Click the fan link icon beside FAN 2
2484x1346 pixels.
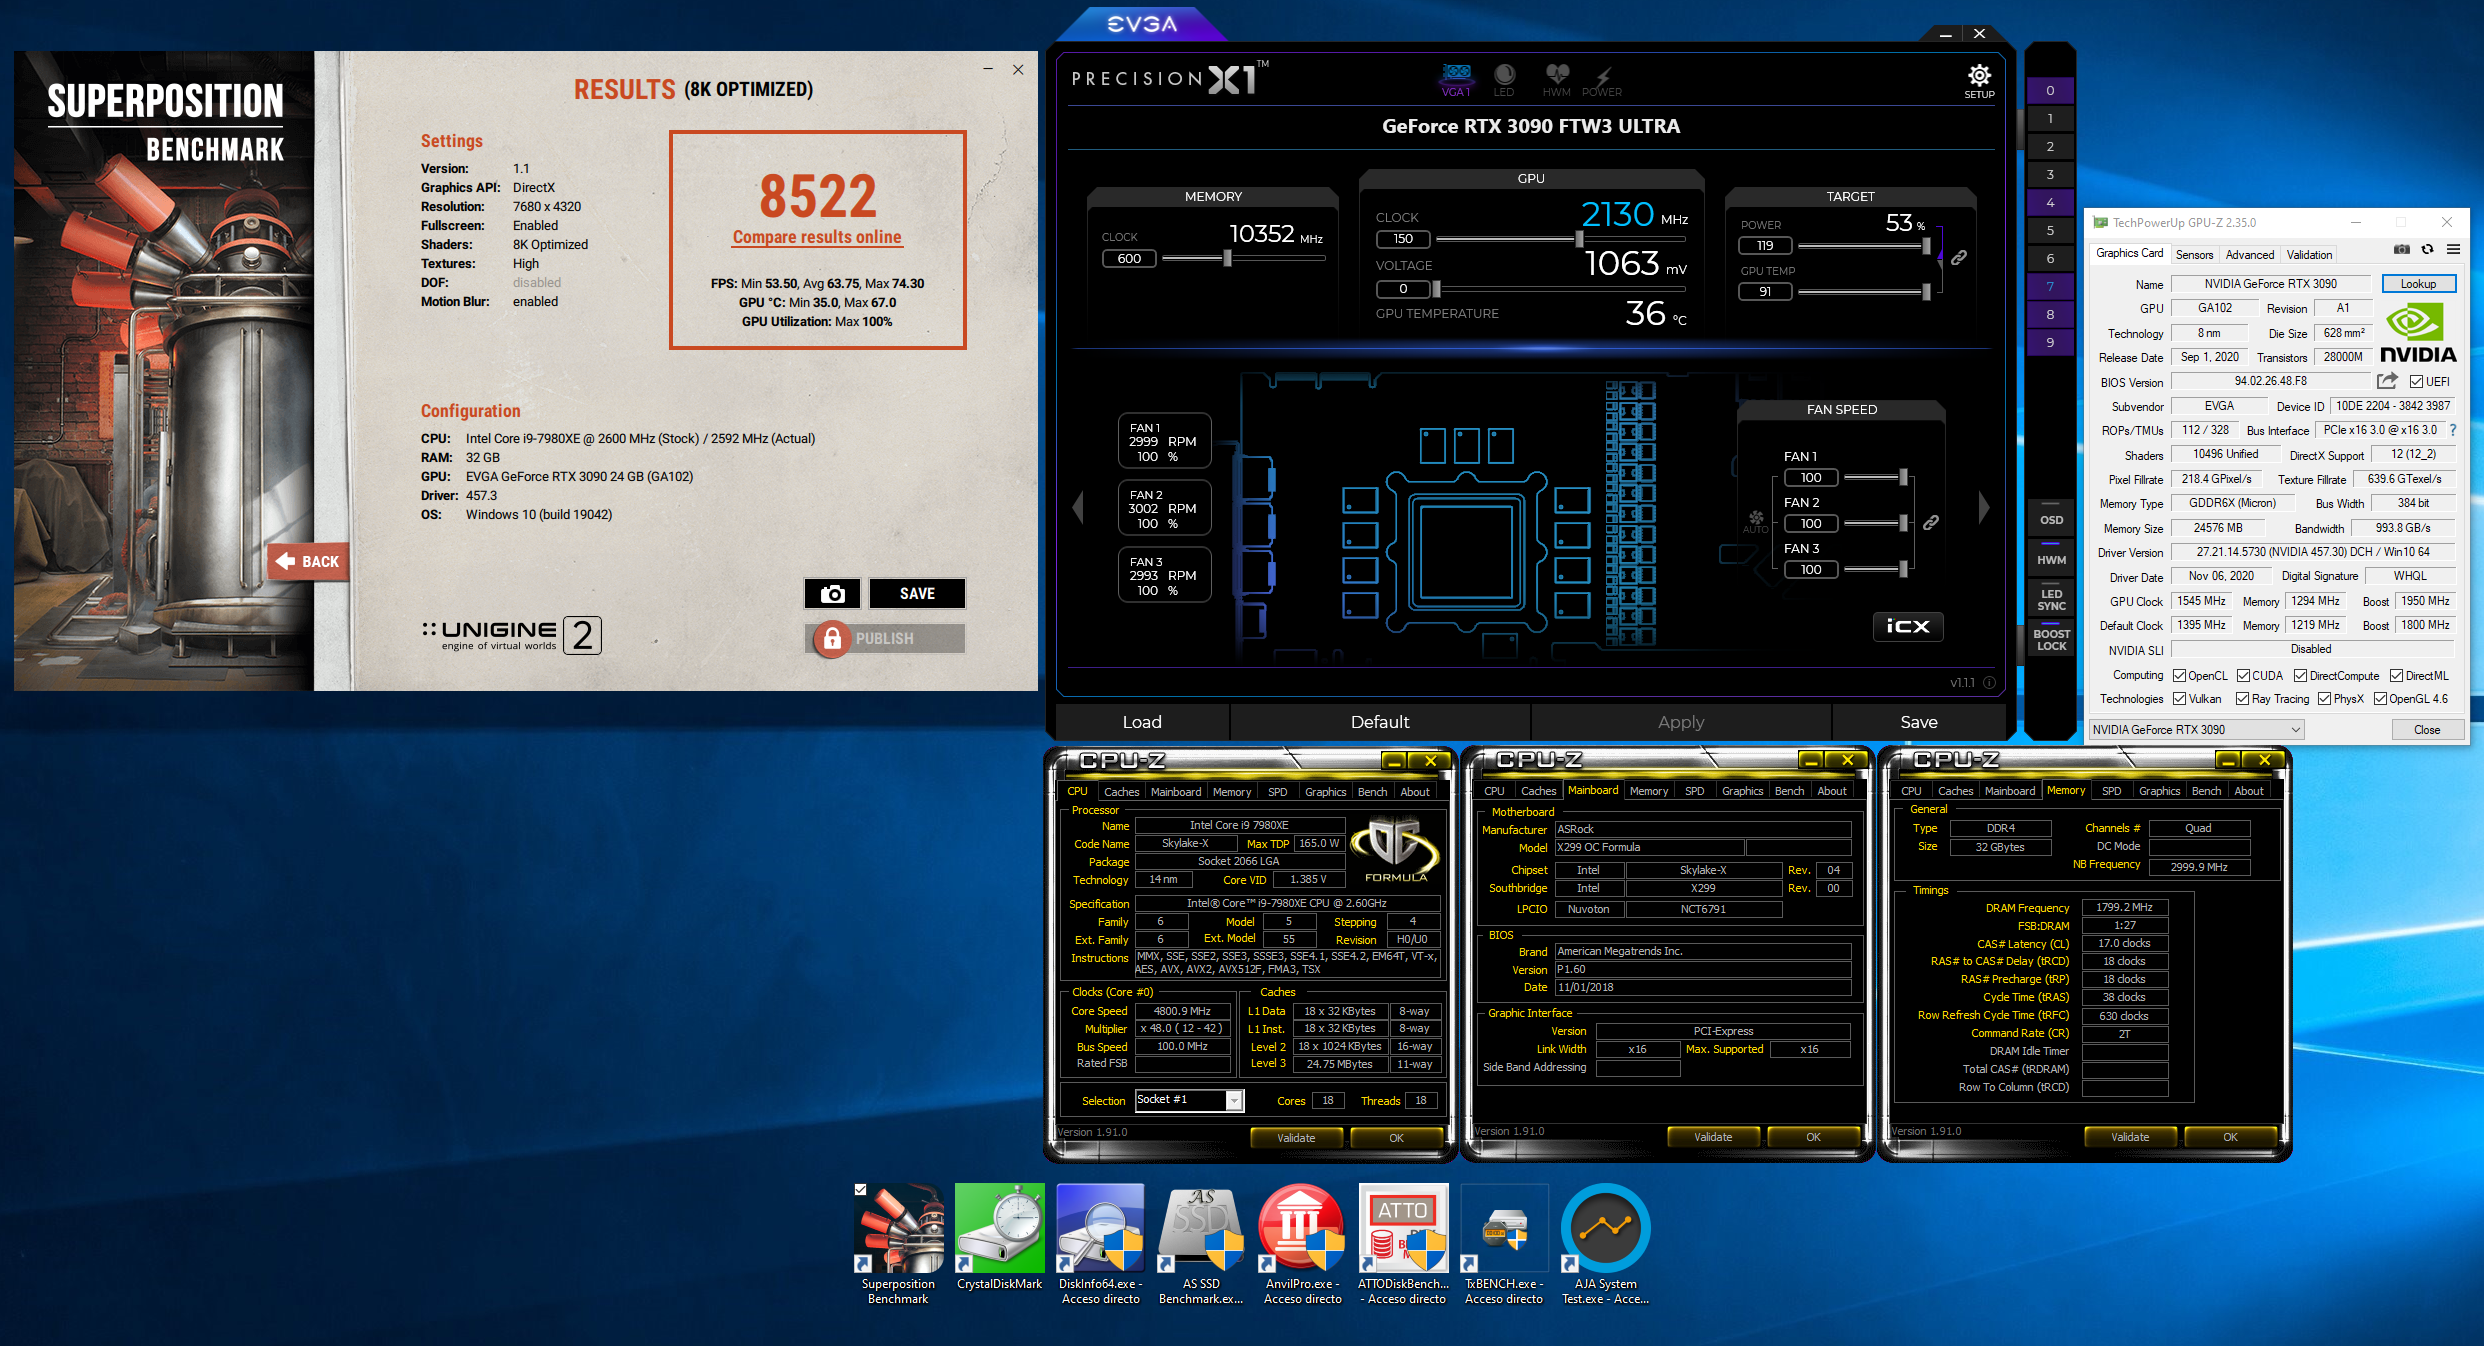[x=1931, y=522]
